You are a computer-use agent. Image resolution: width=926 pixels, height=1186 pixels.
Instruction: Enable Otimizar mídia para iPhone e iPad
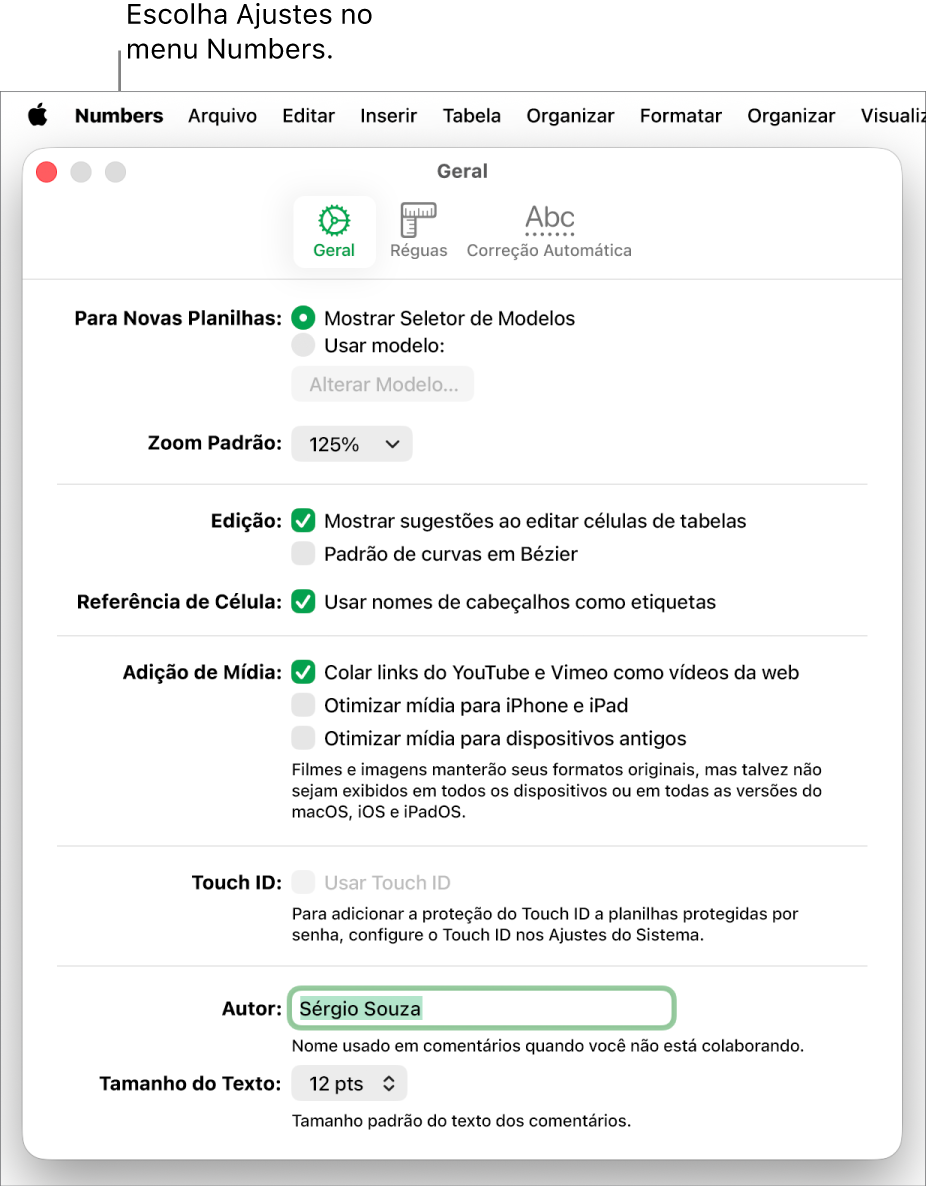[x=303, y=705]
